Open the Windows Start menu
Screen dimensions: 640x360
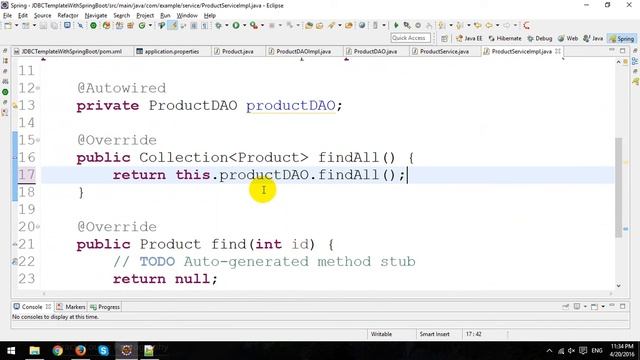(x=11, y=351)
